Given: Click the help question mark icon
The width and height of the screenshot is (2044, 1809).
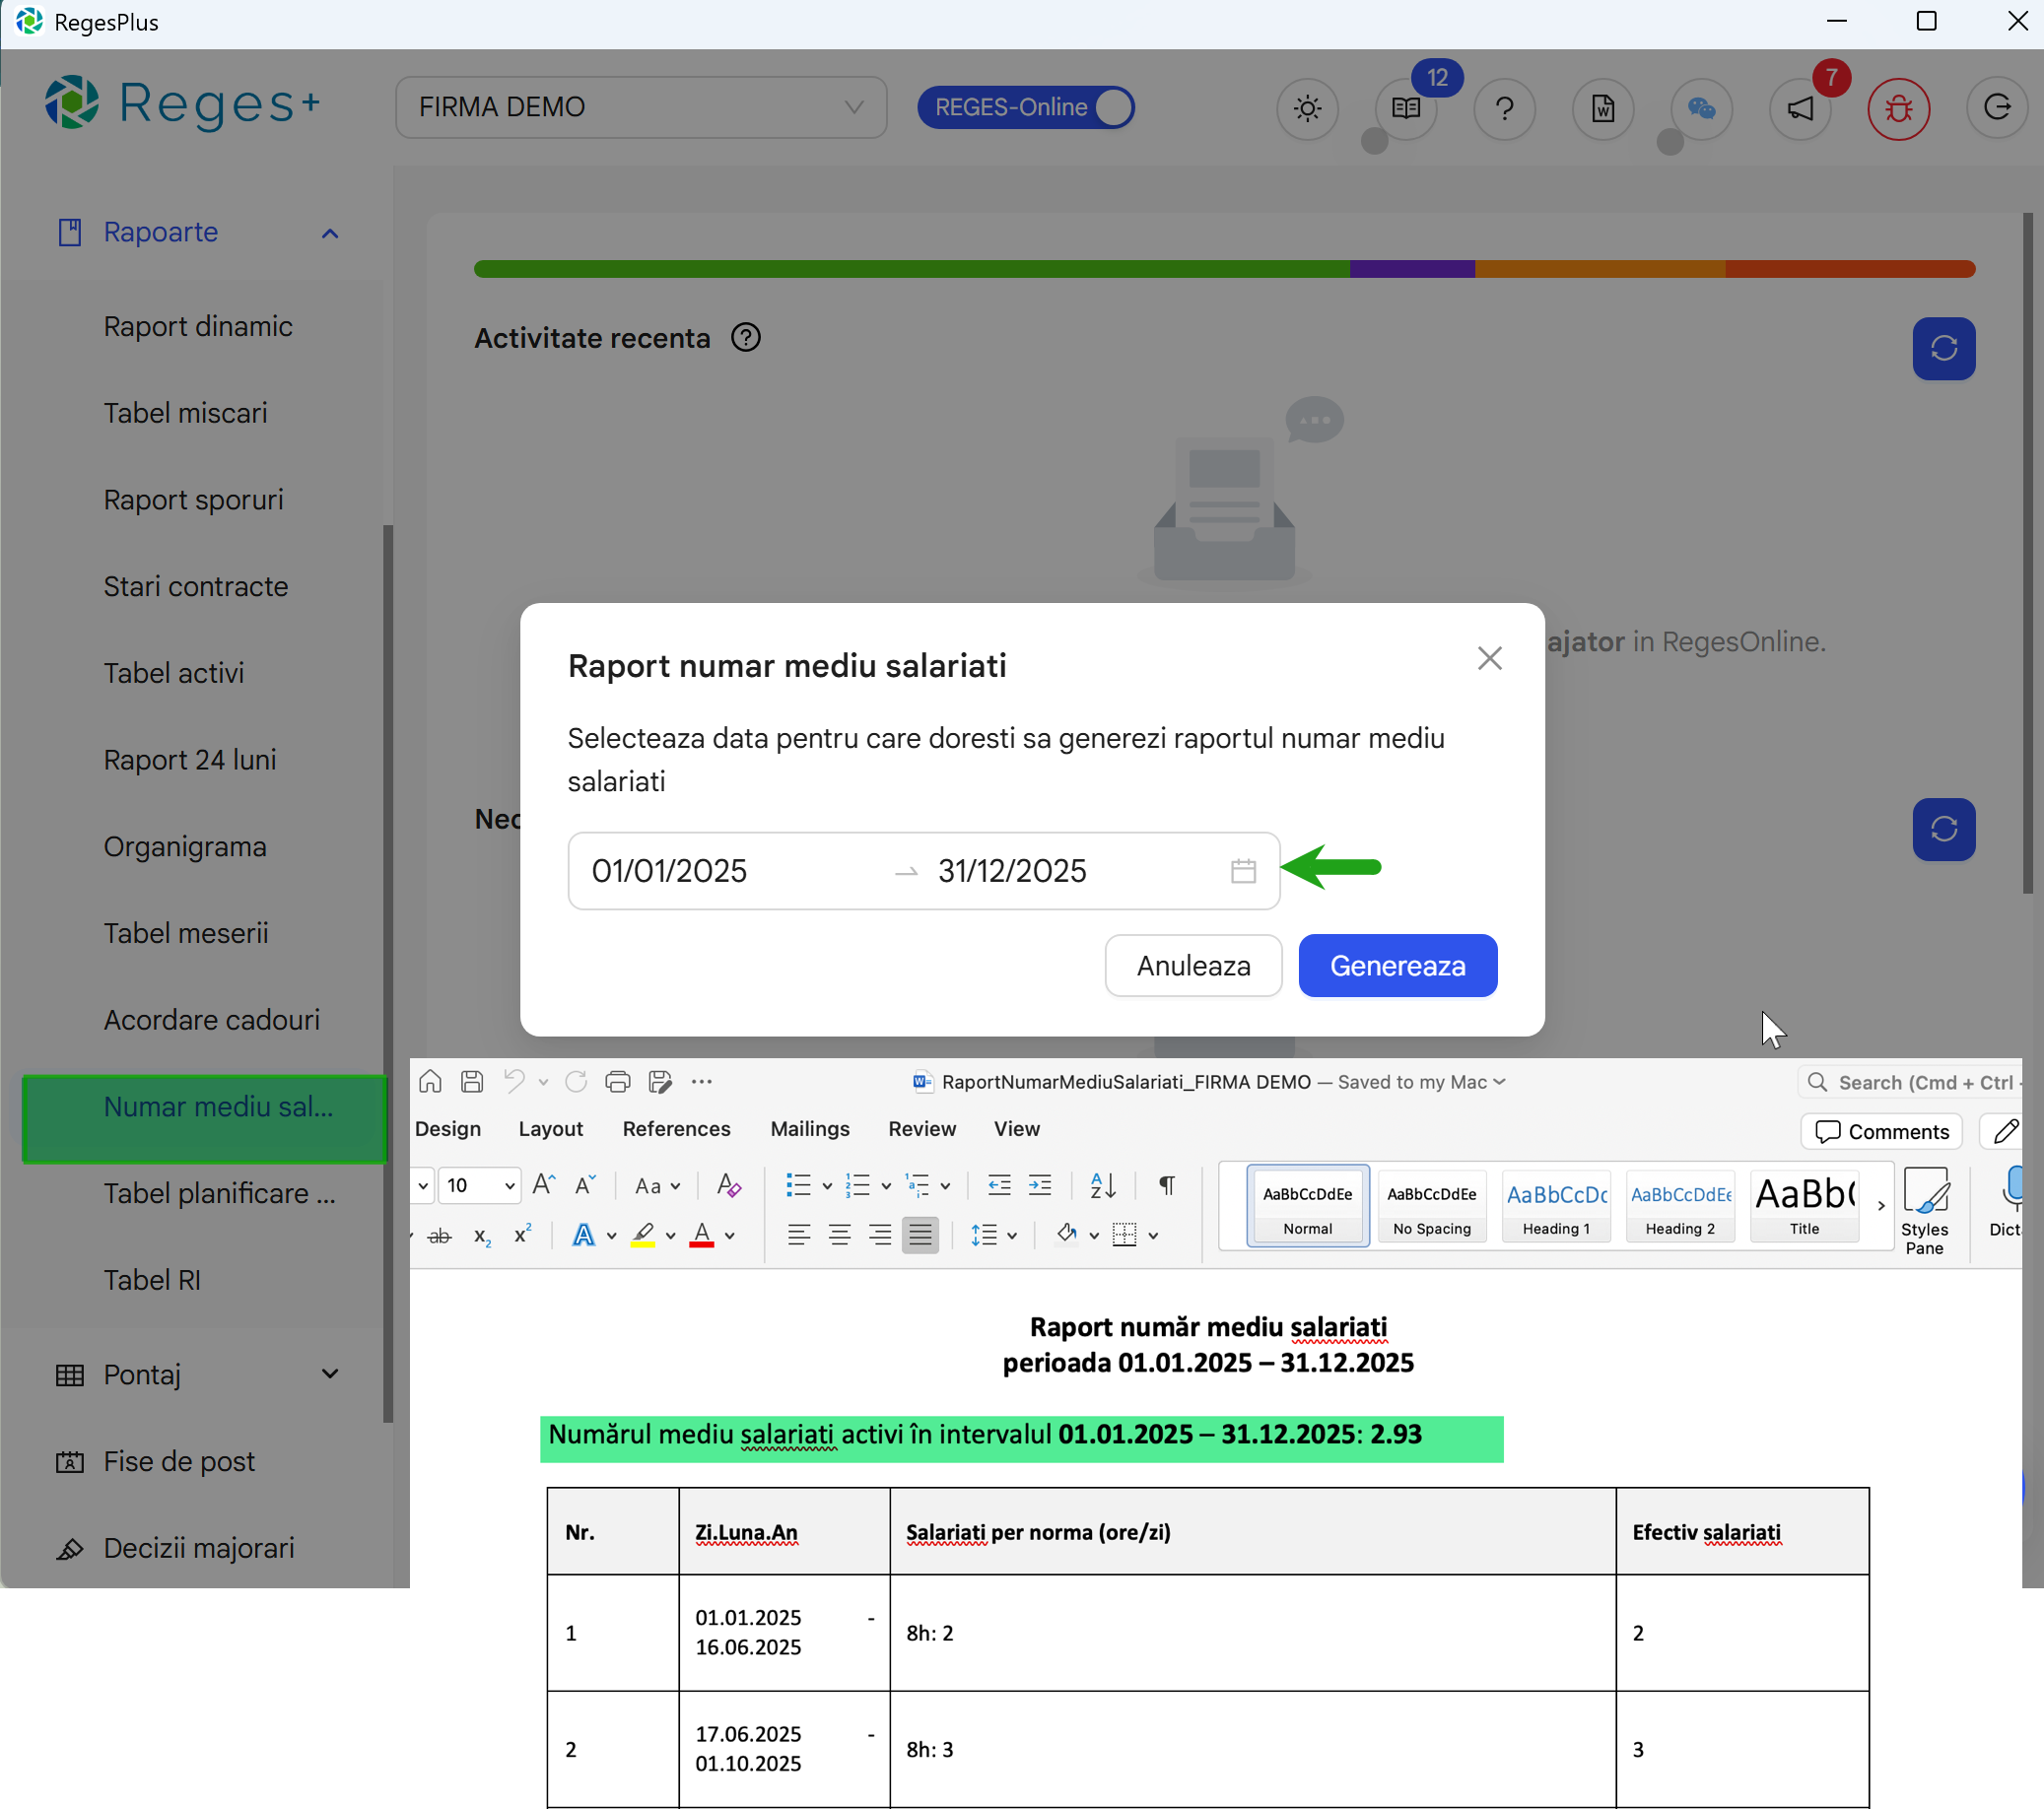Looking at the screenshot, I should click(x=1504, y=109).
